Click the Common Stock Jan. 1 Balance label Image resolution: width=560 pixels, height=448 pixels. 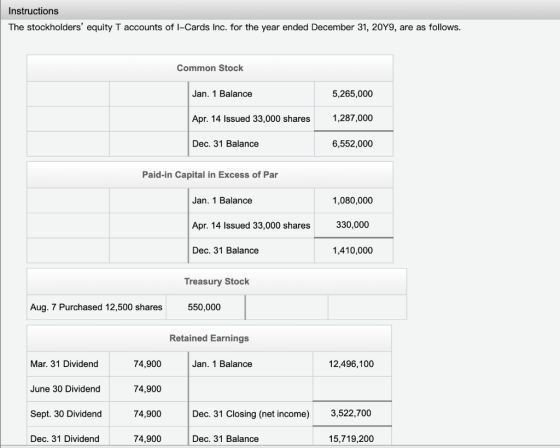(x=222, y=94)
